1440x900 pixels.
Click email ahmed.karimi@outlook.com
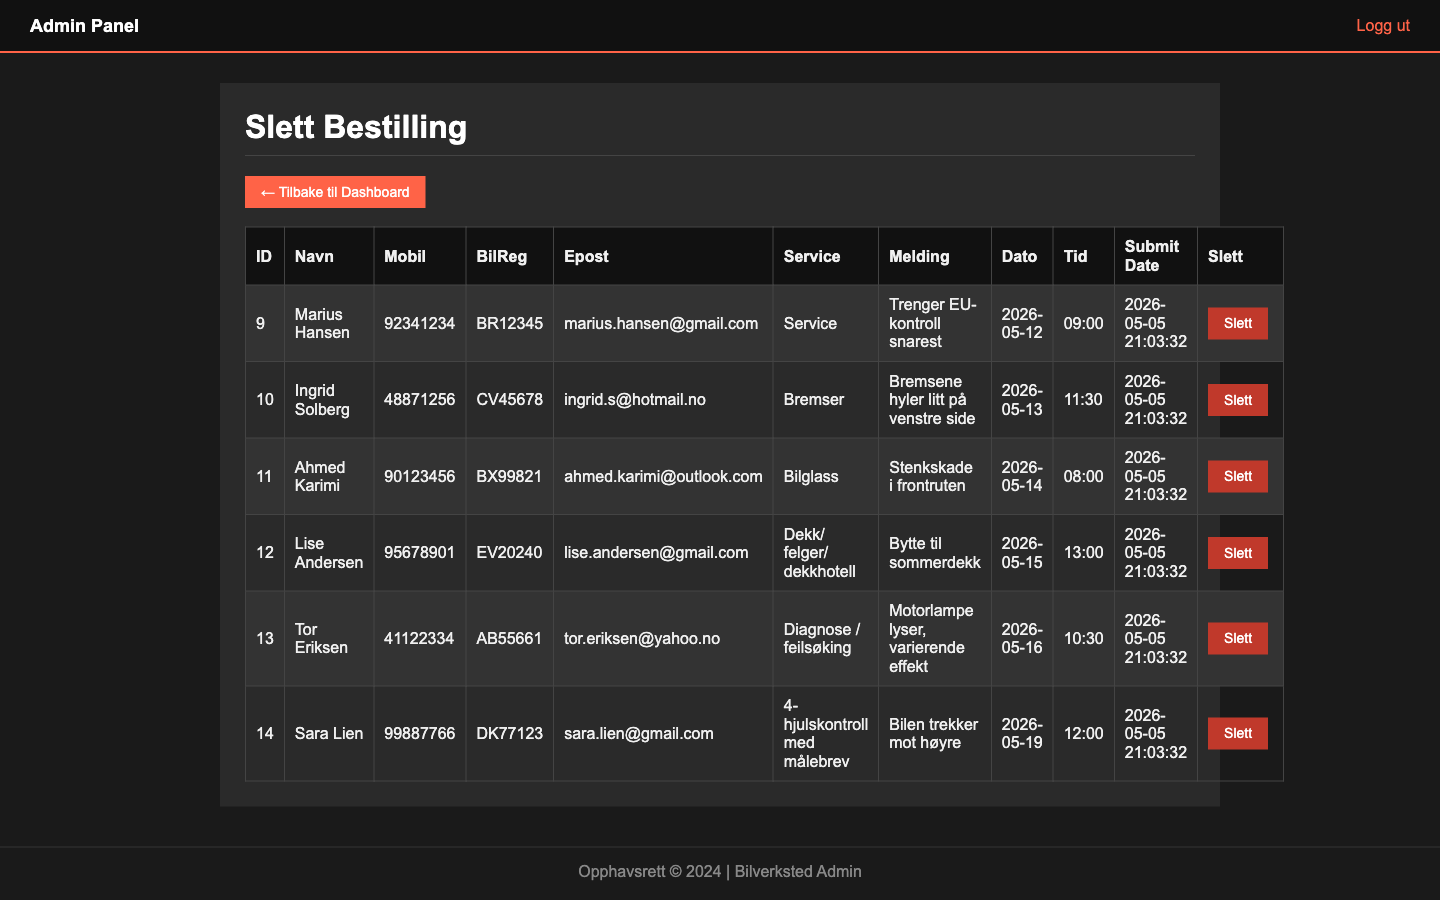[663, 476]
